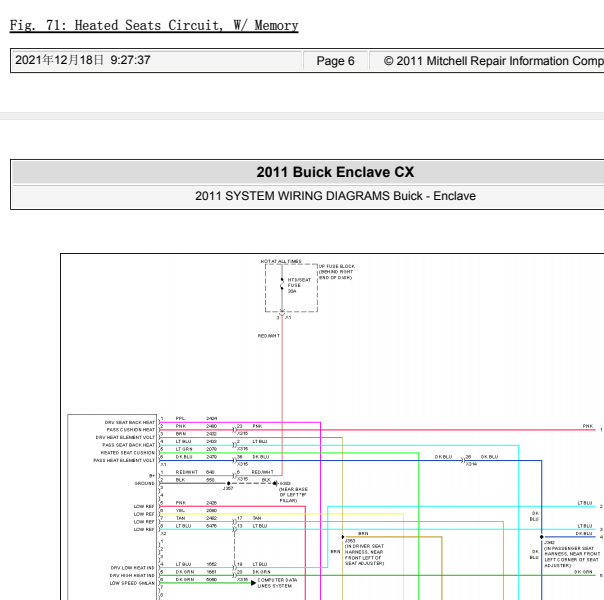Image resolution: width=604 pixels, height=600 pixels.
Task: Click "2011 SYSTEM WIRING DIAGRAMS Buick - Enclave" text
Action: tap(335, 196)
